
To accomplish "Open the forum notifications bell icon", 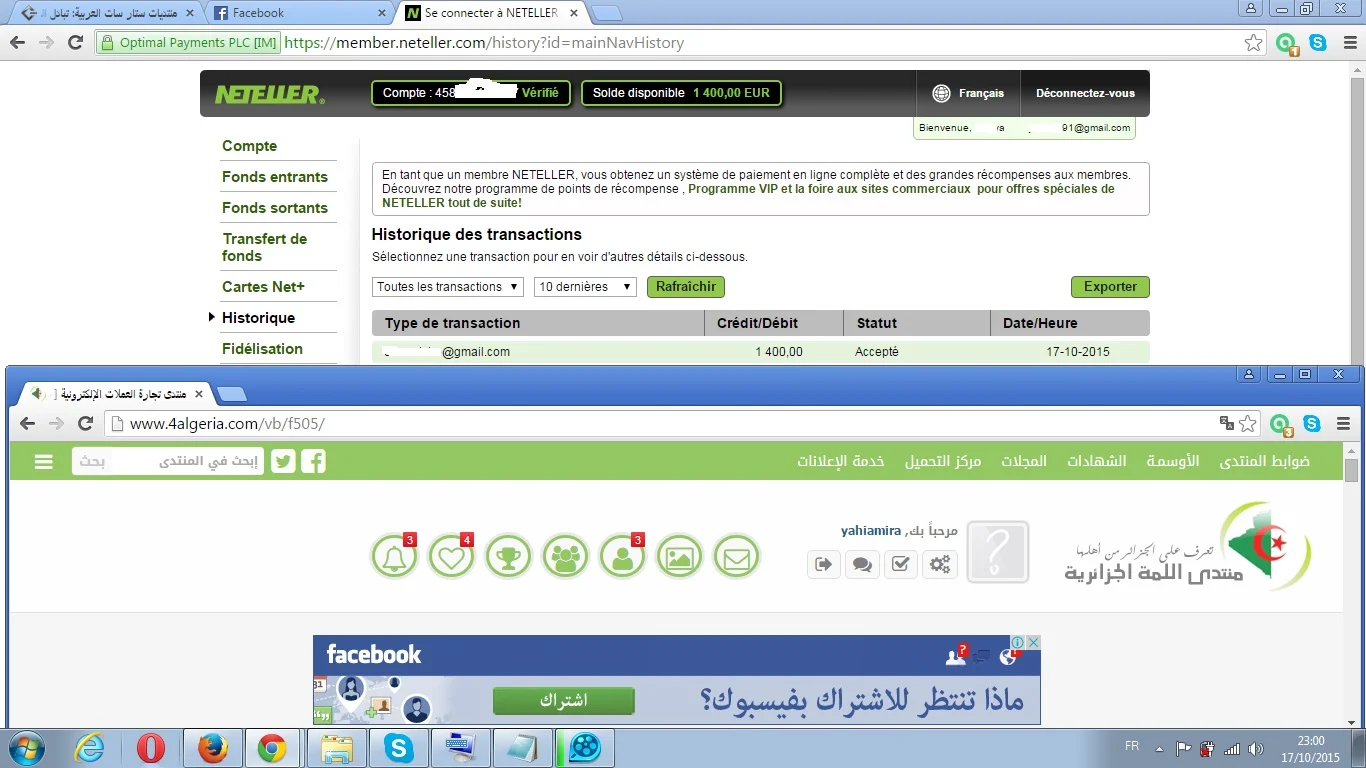I will pos(394,557).
